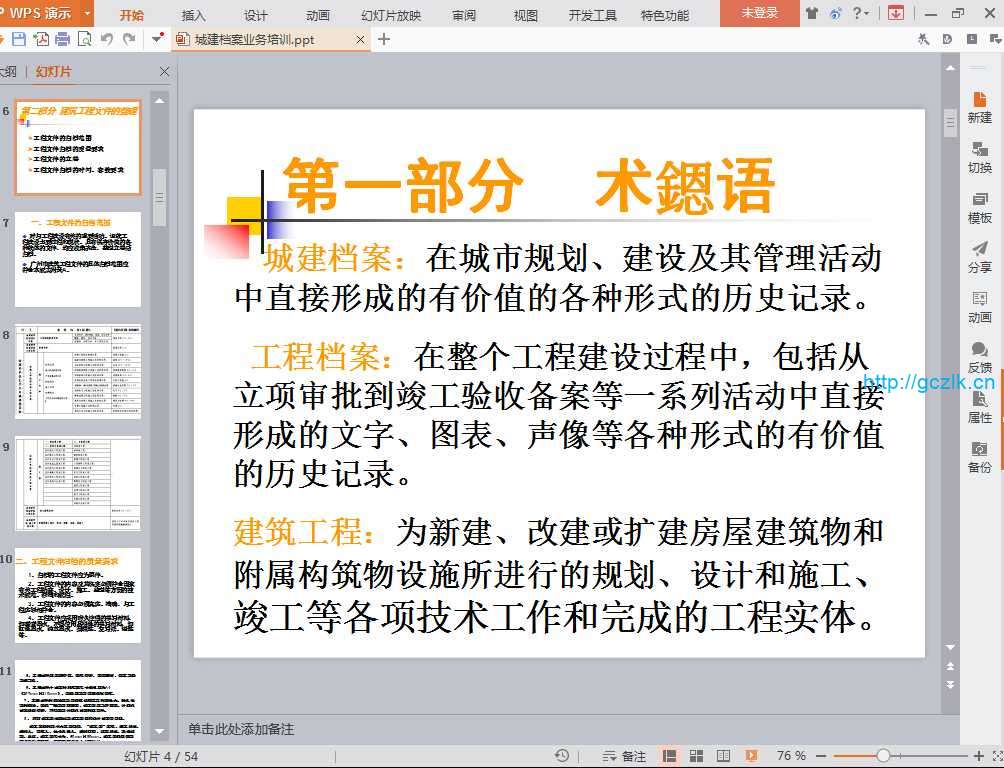
Task: Open the 新建 (New) sidebar icon
Action: pyautogui.click(x=979, y=106)
